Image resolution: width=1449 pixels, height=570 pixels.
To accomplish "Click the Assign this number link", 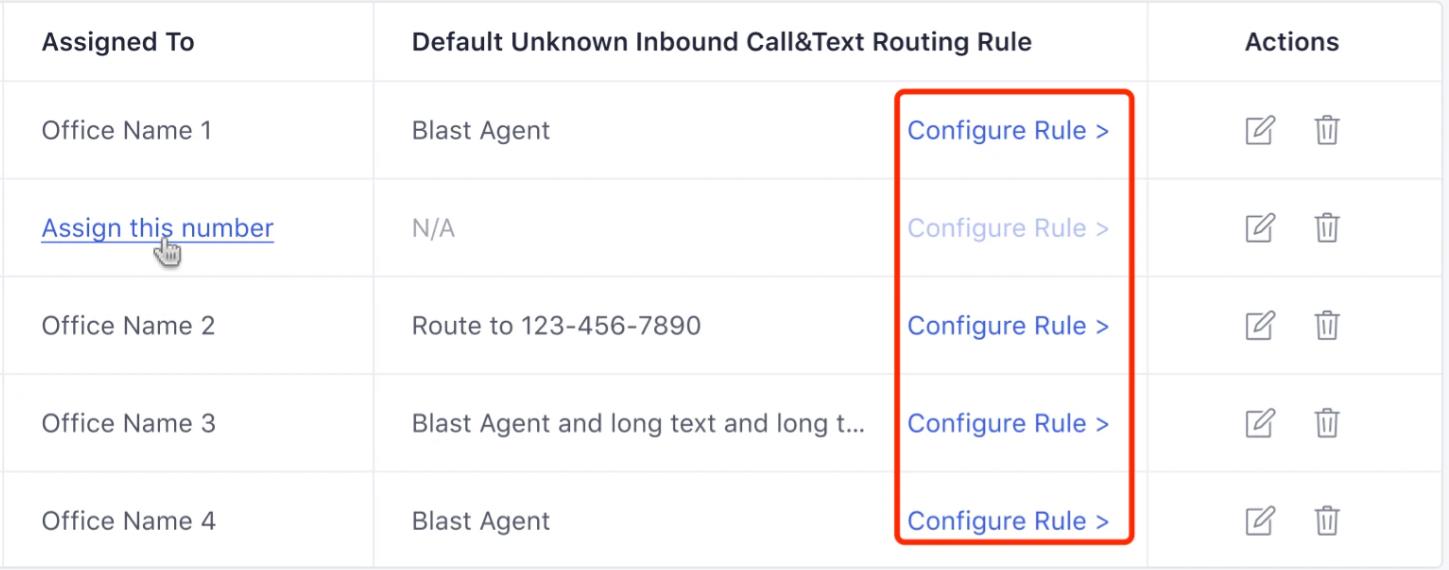I will tap(157, 228).
